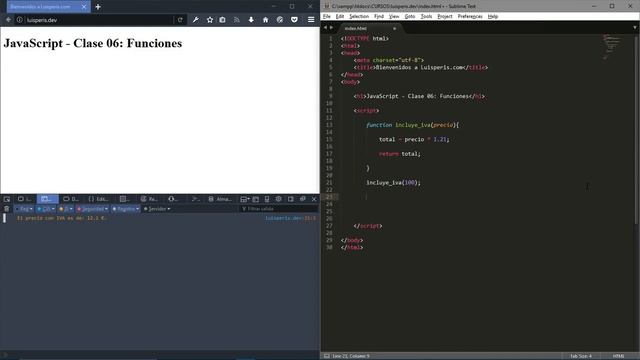Viewport: 640px width, 360px height.
Task: Toggle the Red (Net) console filter
Action: tap(24, 209)
